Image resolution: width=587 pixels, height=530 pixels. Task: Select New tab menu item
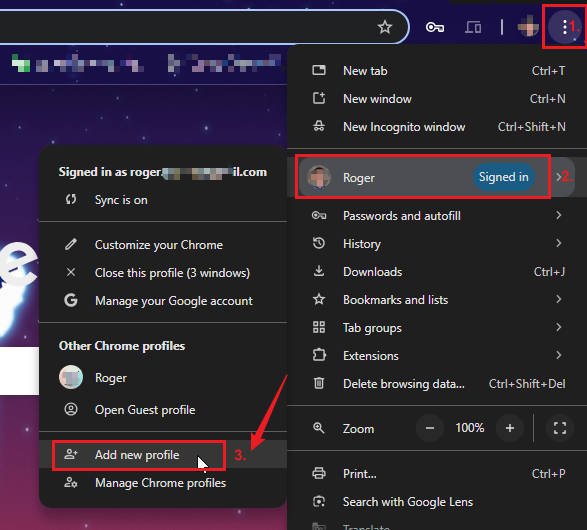click(x=437, y=70)
